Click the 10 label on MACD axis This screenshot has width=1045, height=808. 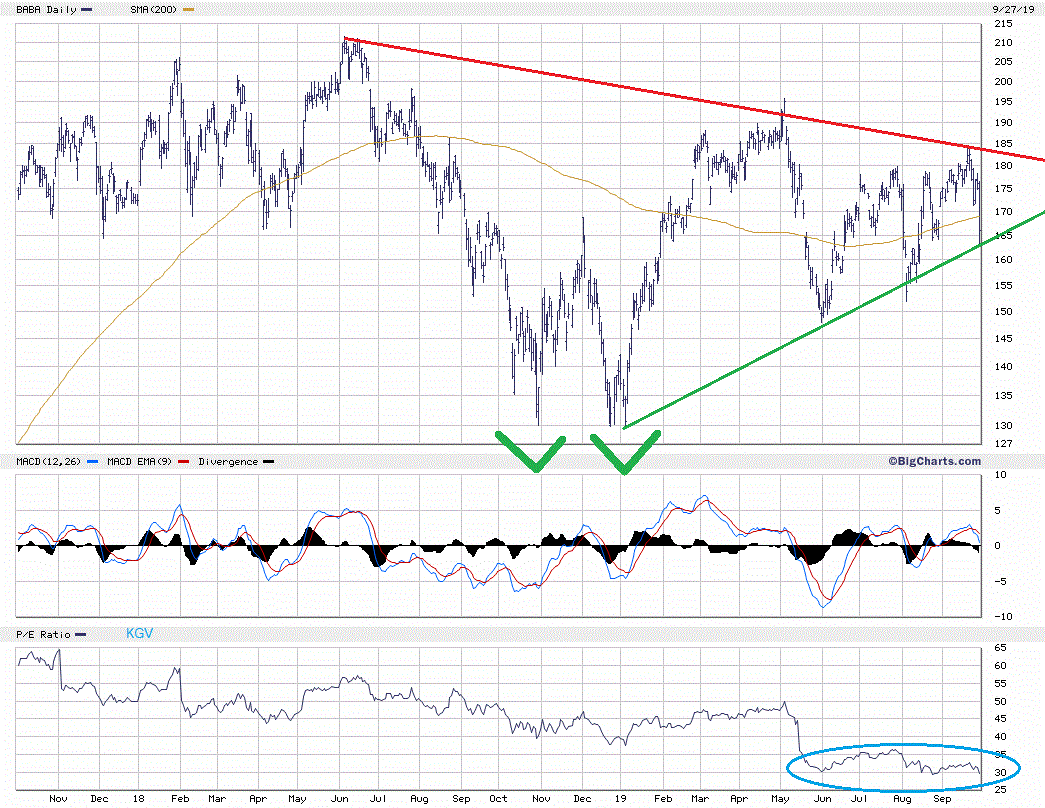pyautogui.click(x=1000, y=475)
